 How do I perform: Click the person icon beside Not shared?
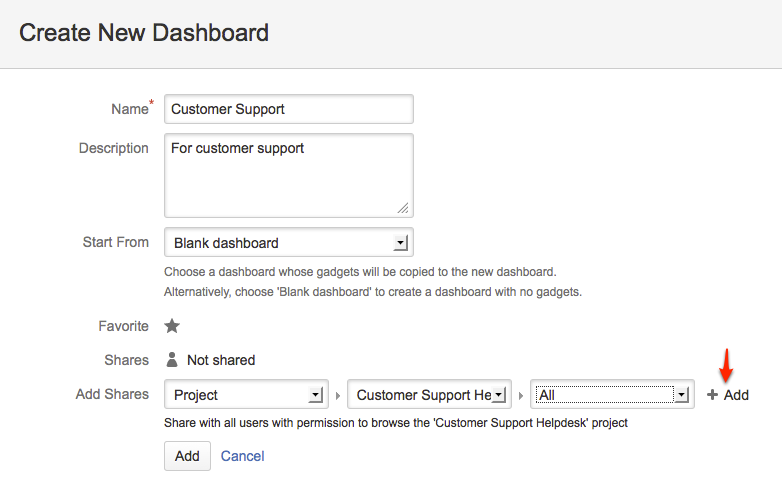click(172, 360)
